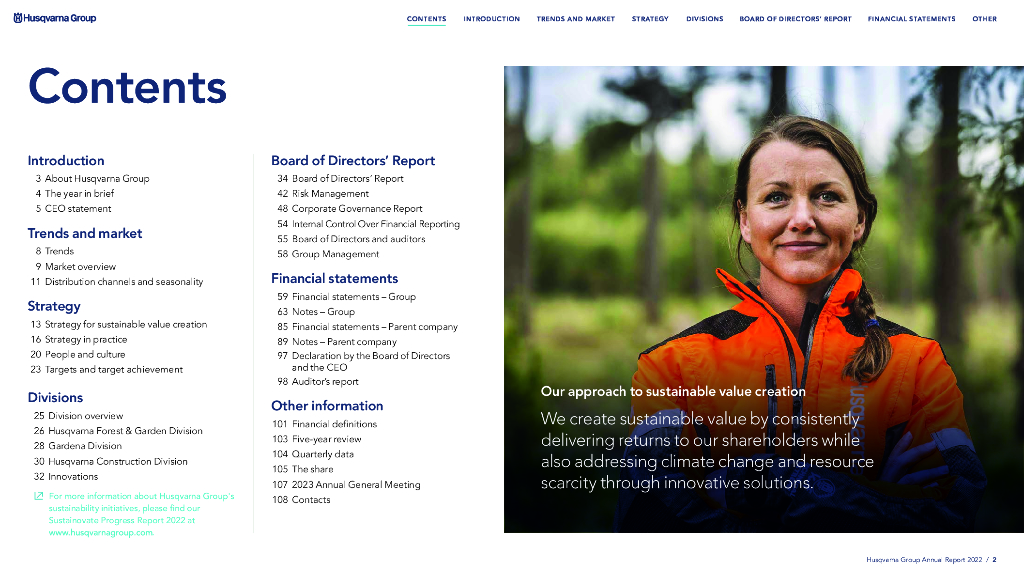Go to The share
Viewport: 1024px width, 577px height.
tap(303, 469)
